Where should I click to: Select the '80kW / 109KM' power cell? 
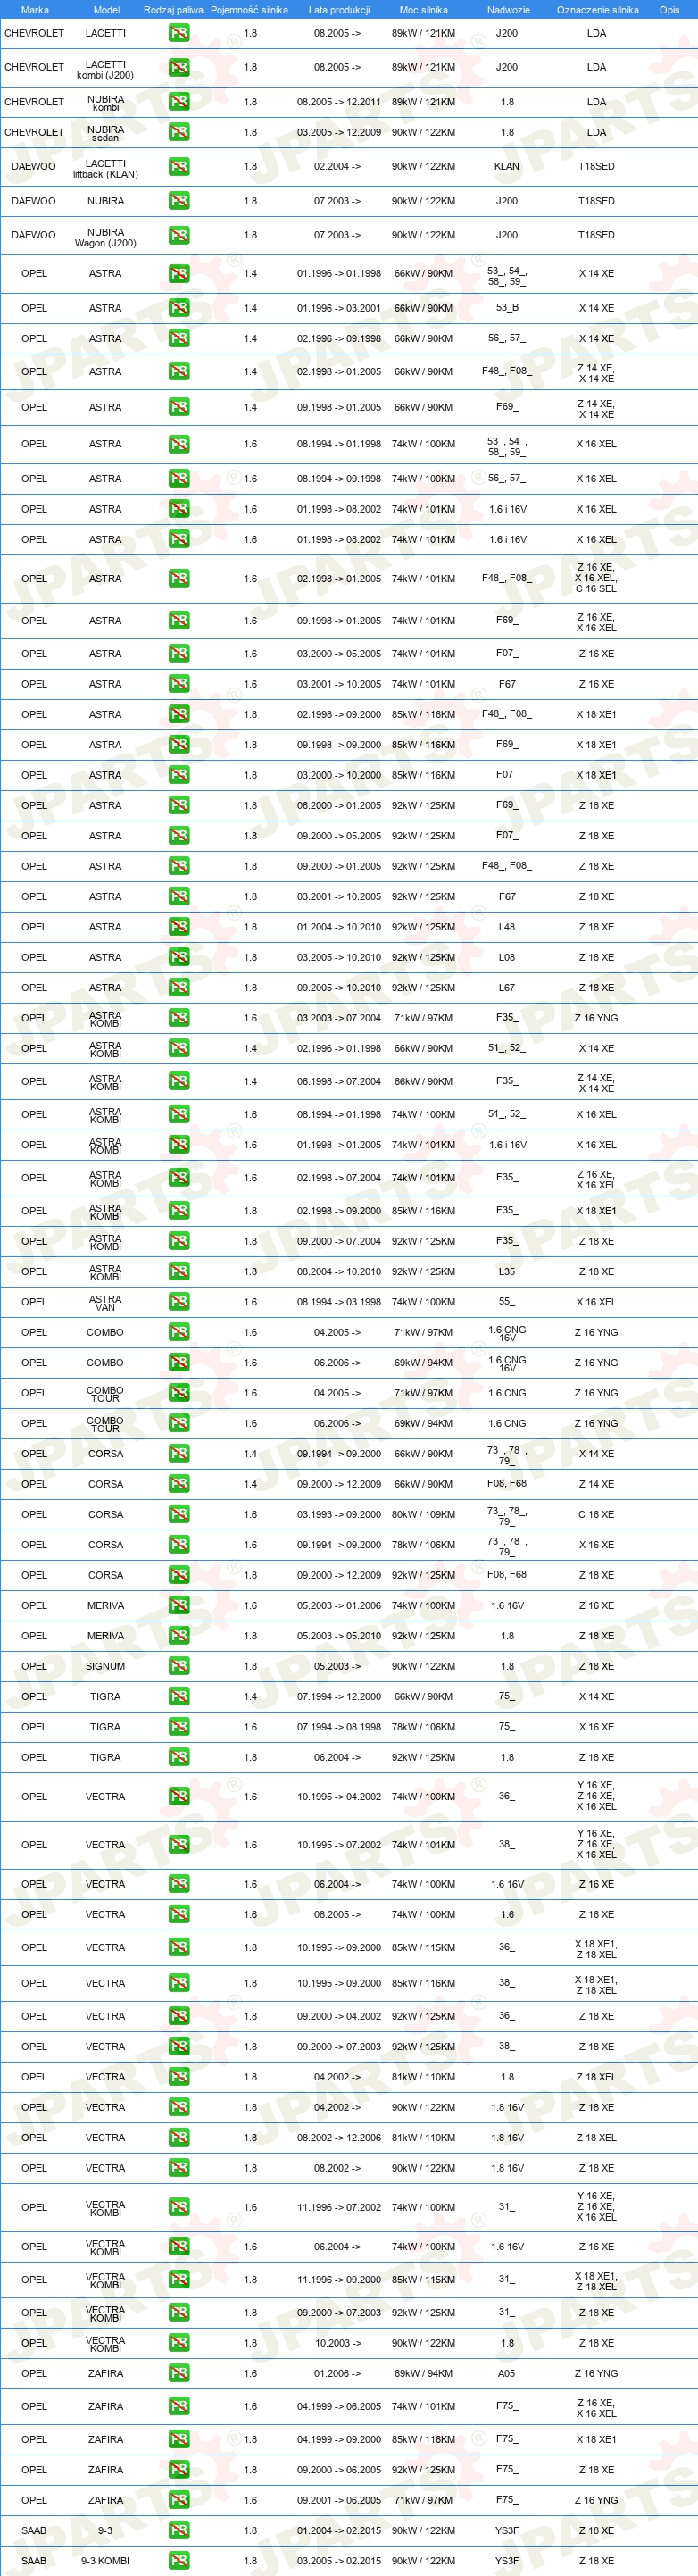[423, 1514]
